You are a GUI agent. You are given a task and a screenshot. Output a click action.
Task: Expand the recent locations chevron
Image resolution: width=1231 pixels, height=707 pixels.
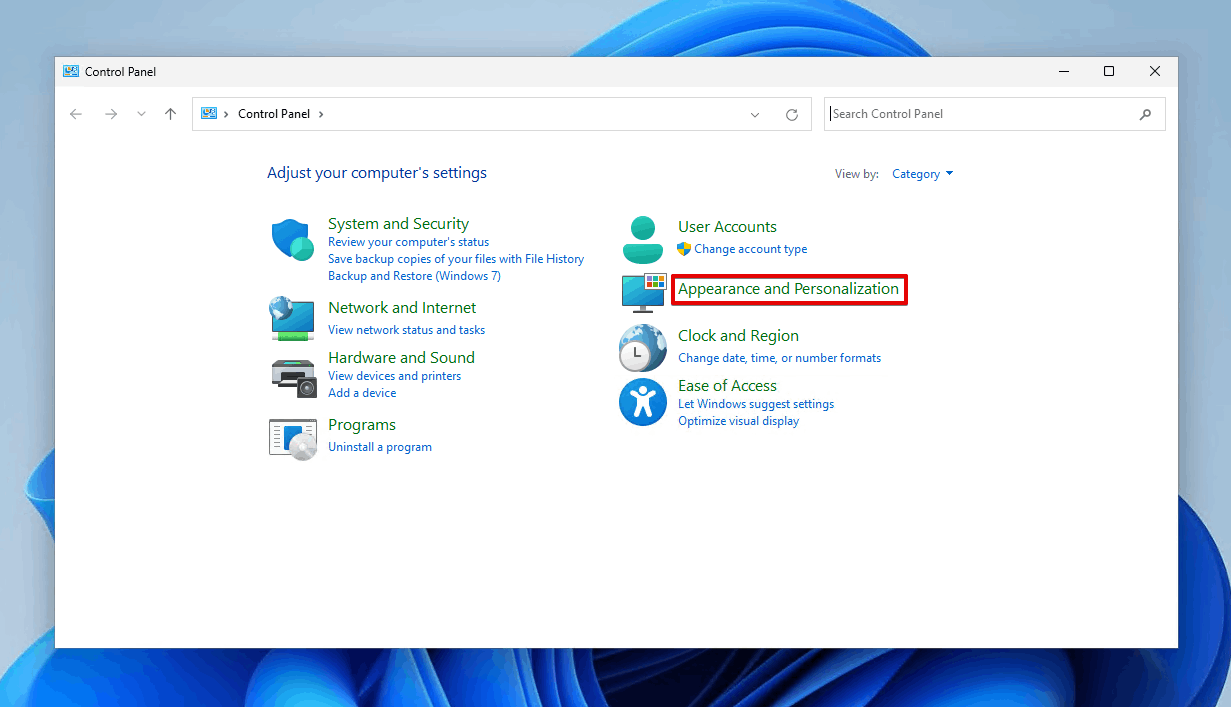[x=141, y=114]
